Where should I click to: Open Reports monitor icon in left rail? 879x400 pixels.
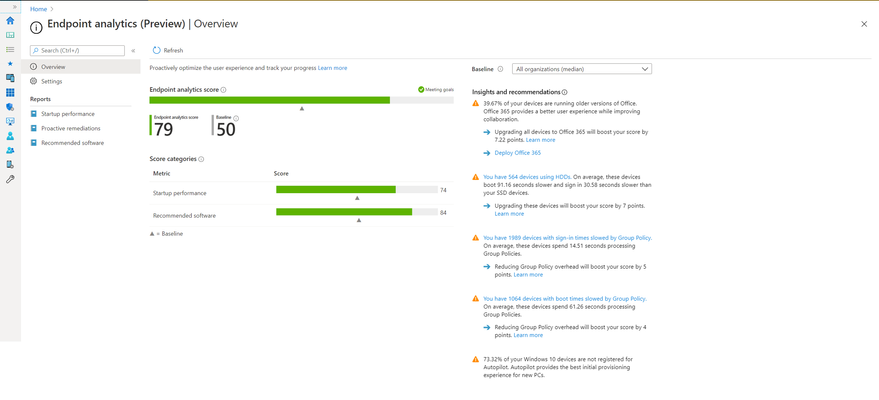tap(10, 121)
